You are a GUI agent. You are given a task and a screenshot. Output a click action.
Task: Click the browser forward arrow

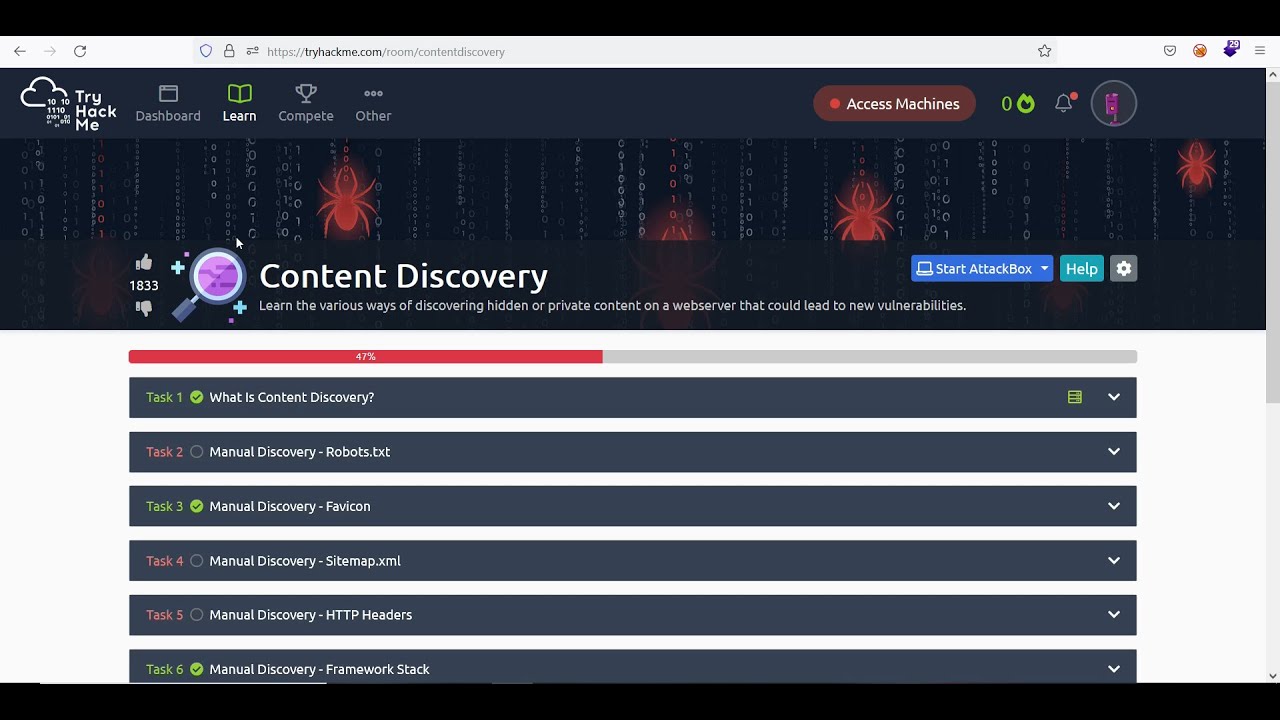click(50, 51)
